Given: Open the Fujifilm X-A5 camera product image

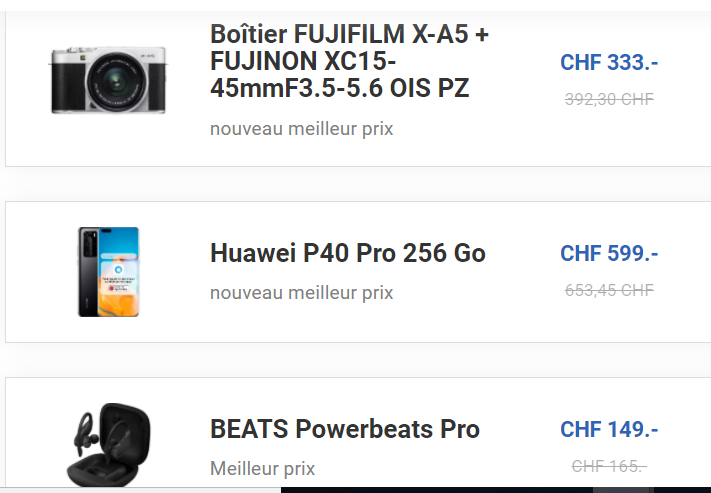Looking at the screenshot, I should click(108, 80).
